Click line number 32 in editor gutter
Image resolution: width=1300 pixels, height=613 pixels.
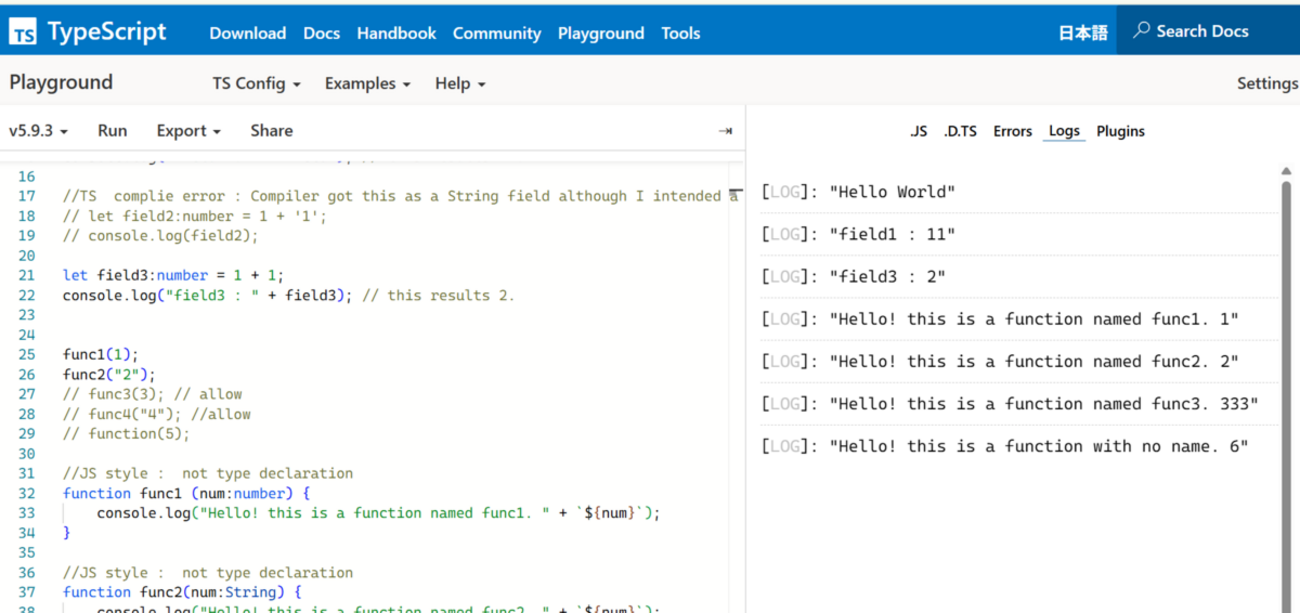click(27, 493)
